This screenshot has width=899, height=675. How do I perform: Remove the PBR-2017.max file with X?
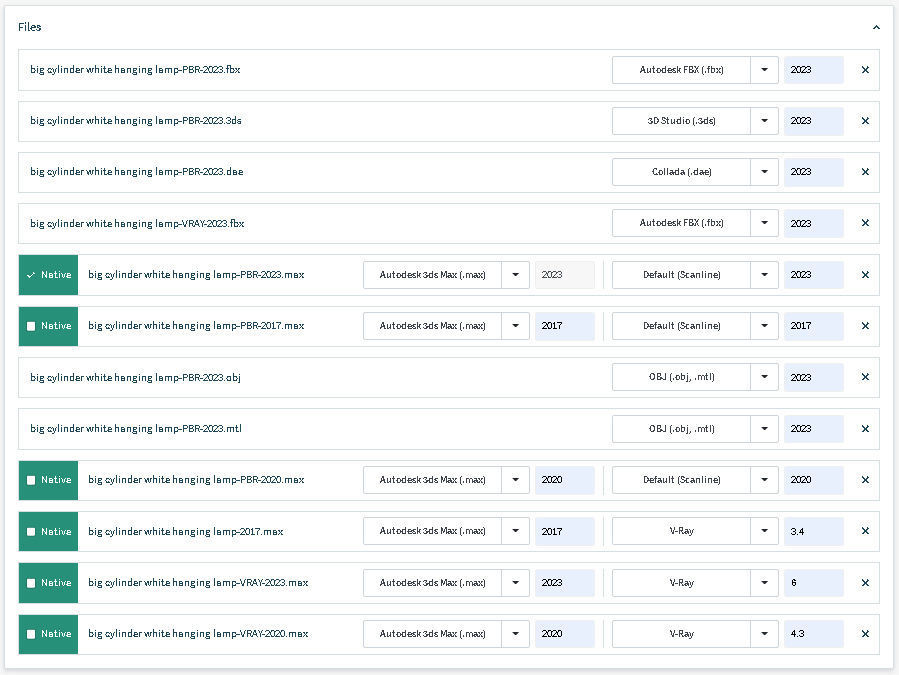pos(865,326)
